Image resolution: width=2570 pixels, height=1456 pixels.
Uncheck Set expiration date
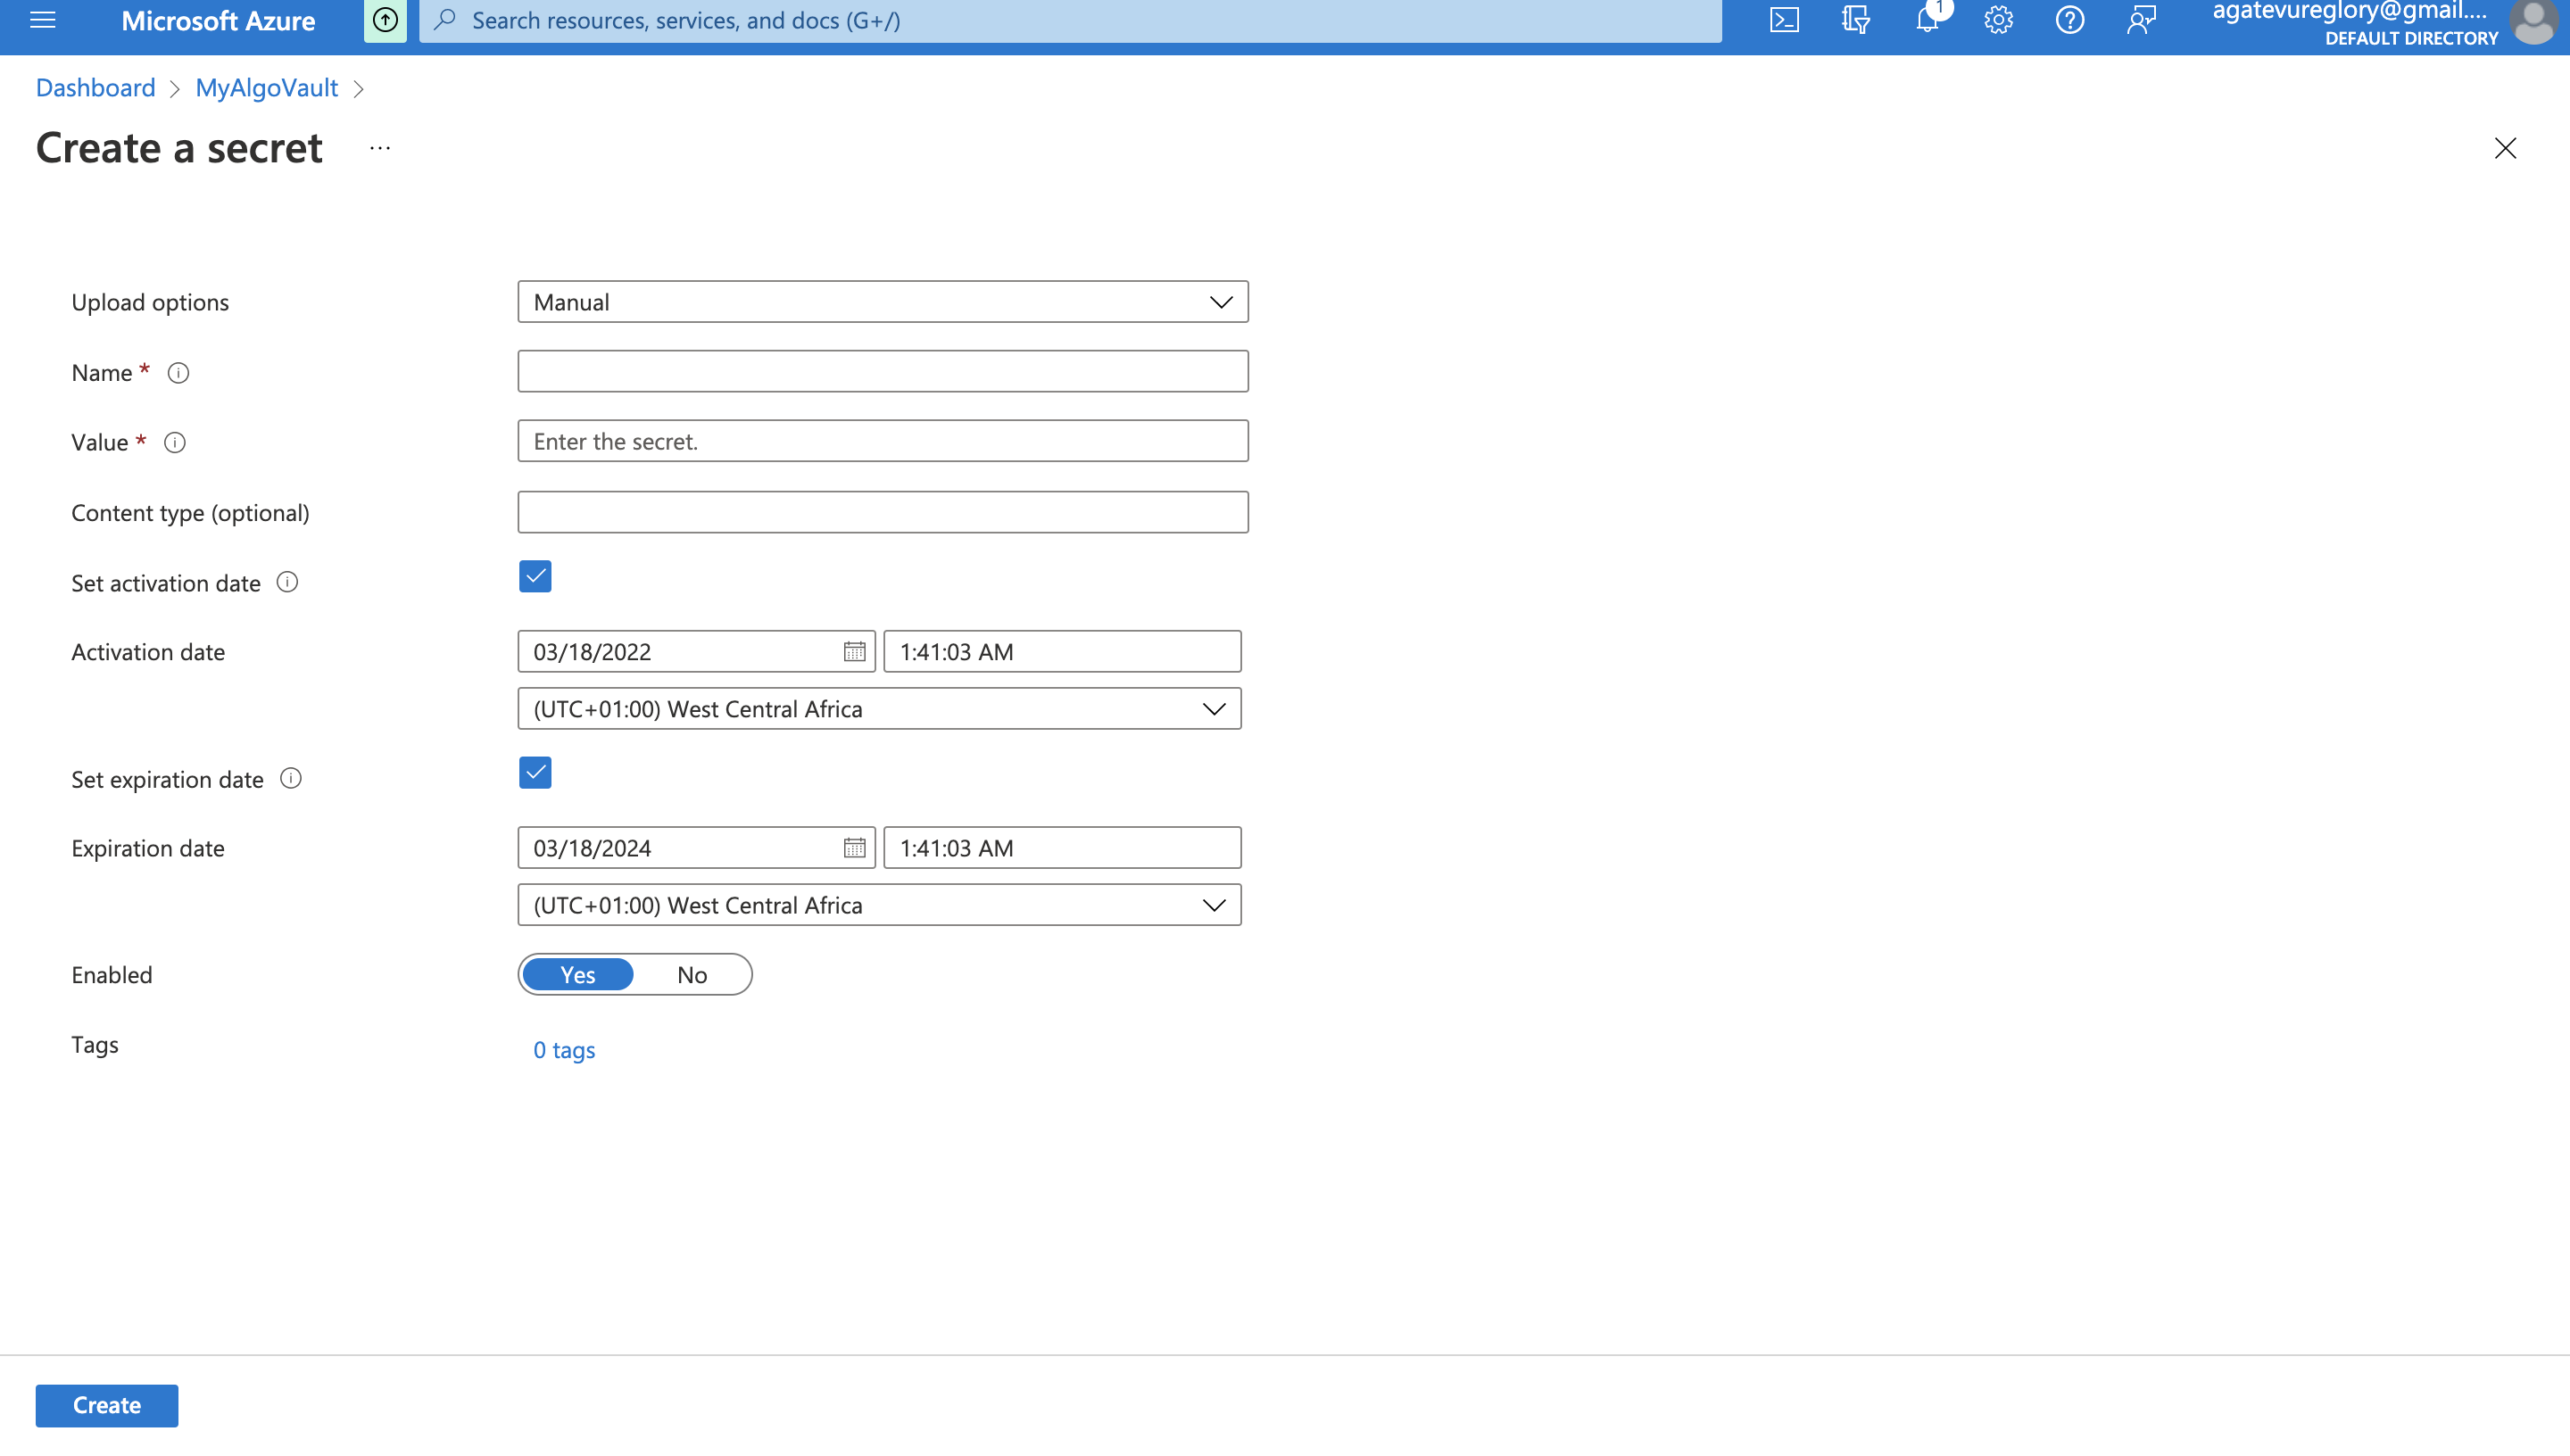click(535, 772)
